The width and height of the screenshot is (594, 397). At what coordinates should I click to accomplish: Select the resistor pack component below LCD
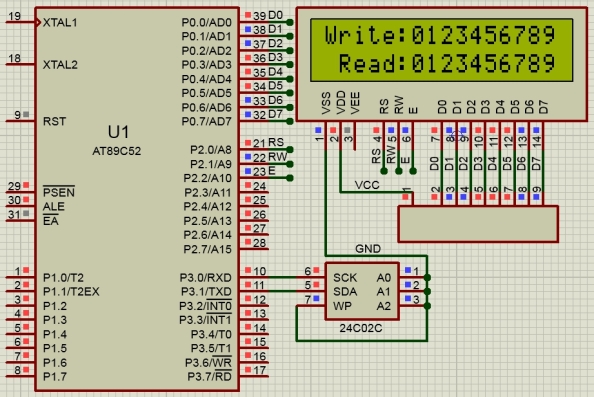(x=478, y=224)
